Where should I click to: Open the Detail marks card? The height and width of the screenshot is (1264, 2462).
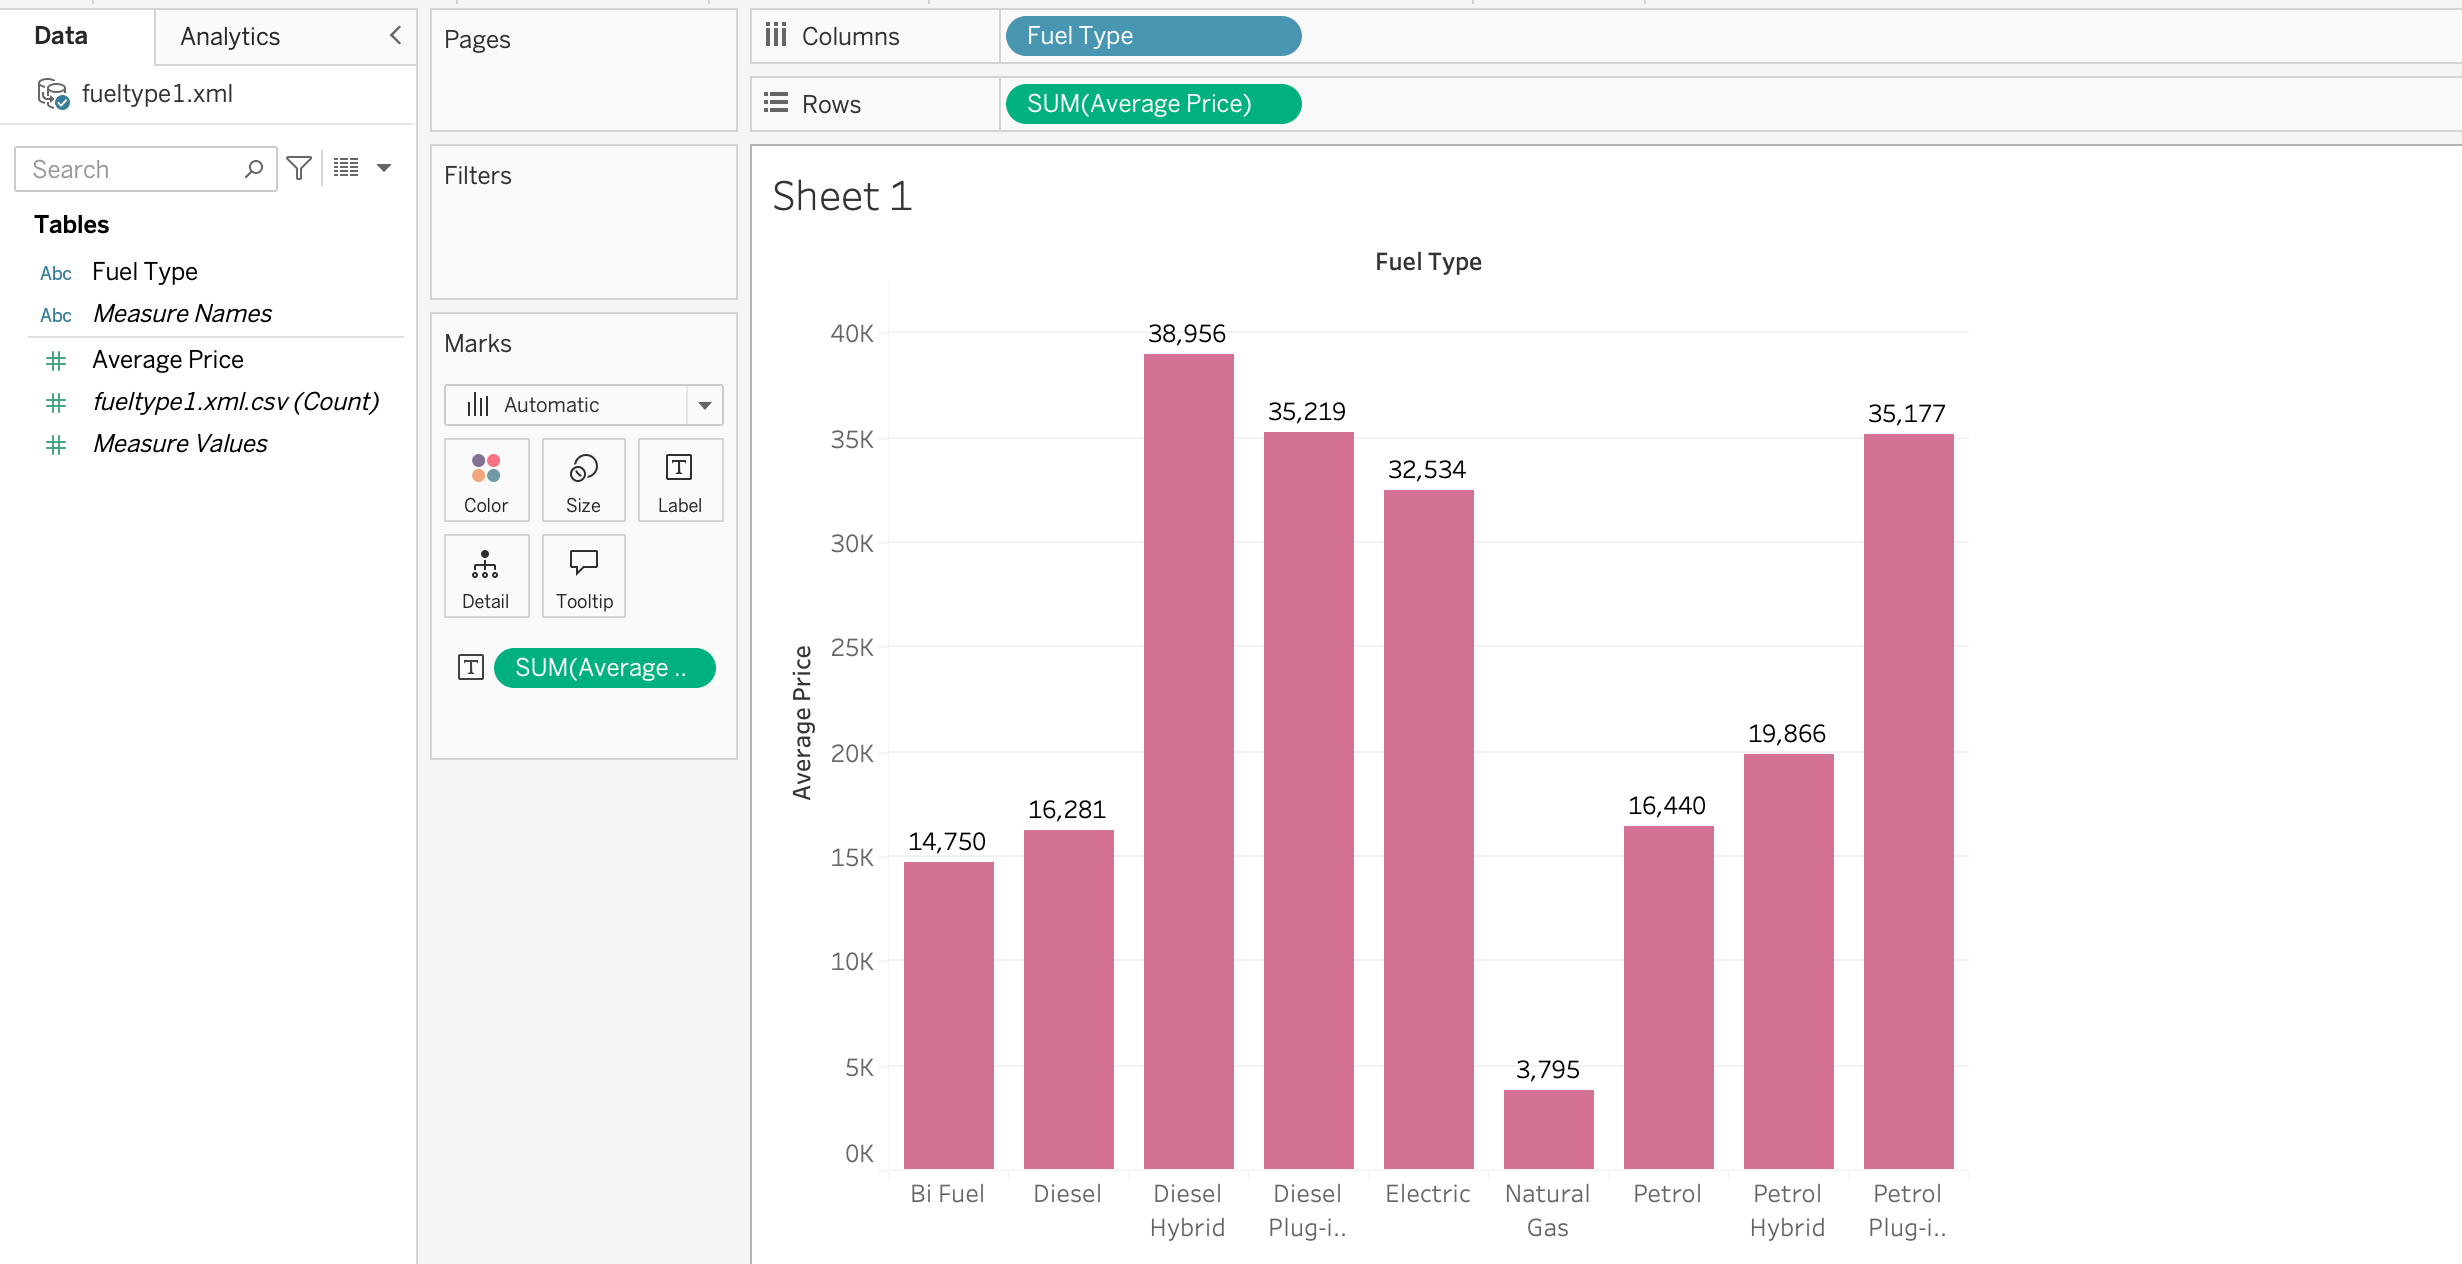click(x=486, y=577)
